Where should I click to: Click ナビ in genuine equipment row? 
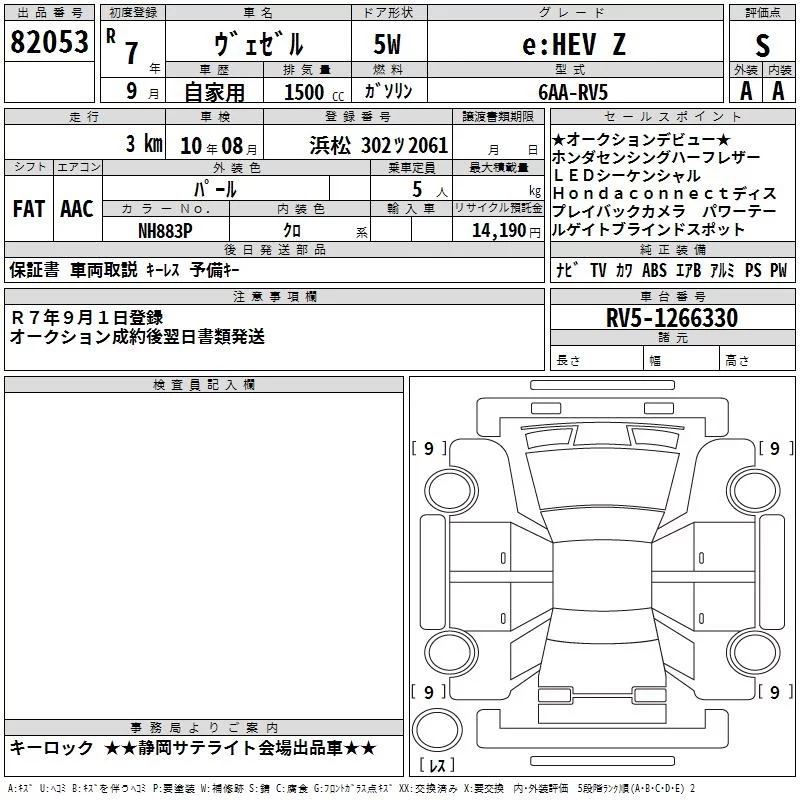point(567,270)
